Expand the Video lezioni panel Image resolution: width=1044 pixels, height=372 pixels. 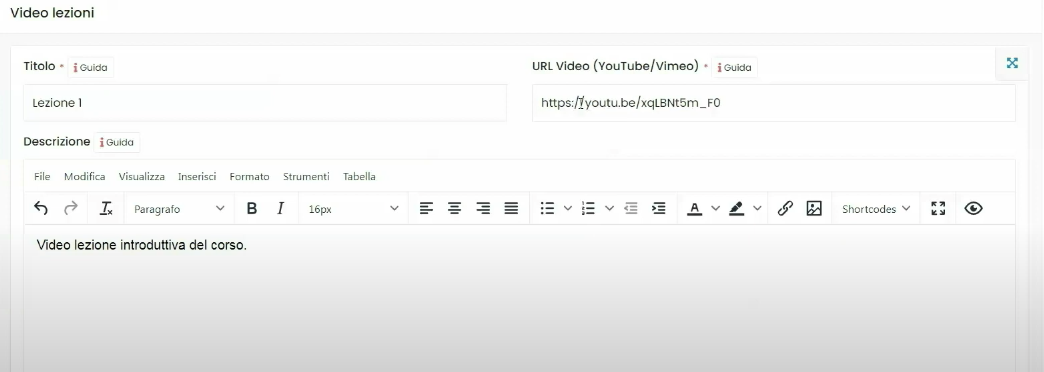coord(1012,63)
